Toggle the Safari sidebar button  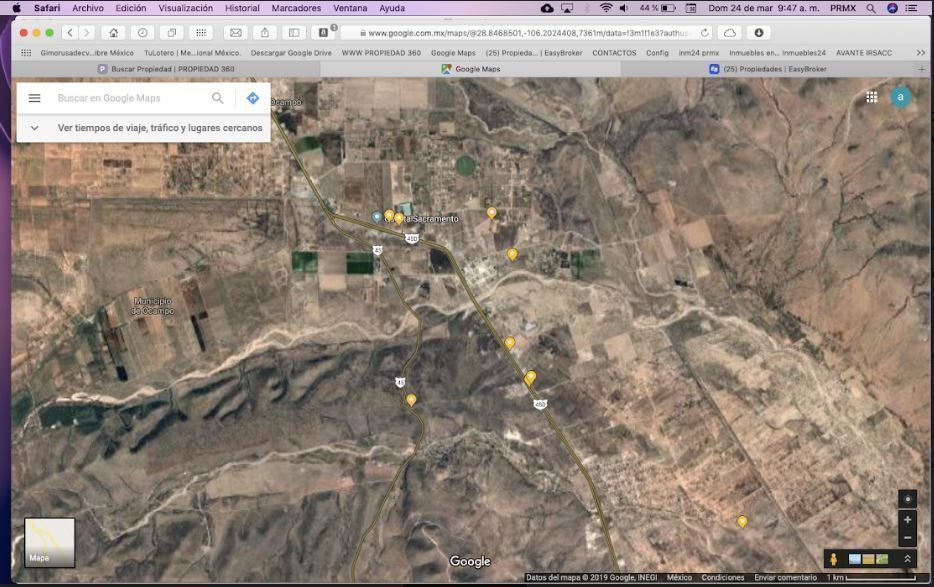click(x=294, y=33)
